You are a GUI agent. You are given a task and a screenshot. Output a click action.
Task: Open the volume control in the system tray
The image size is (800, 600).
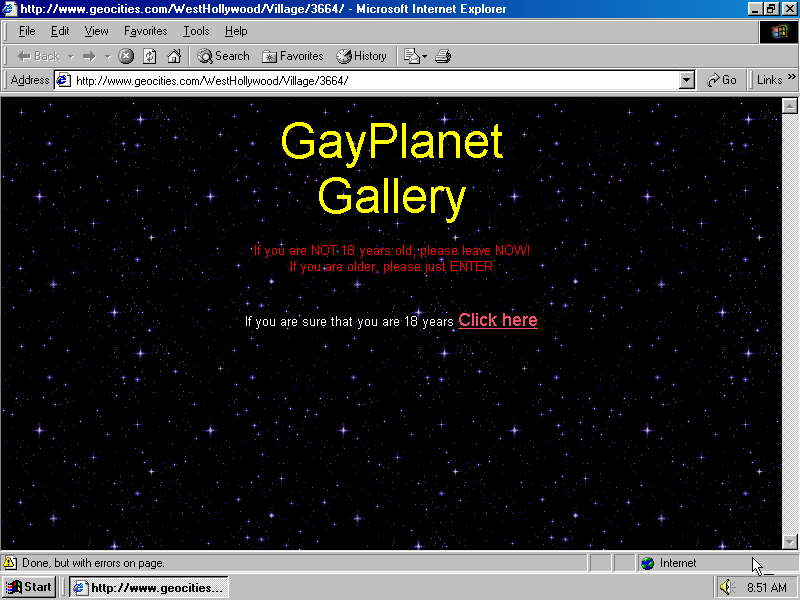[x=727, y=587]
